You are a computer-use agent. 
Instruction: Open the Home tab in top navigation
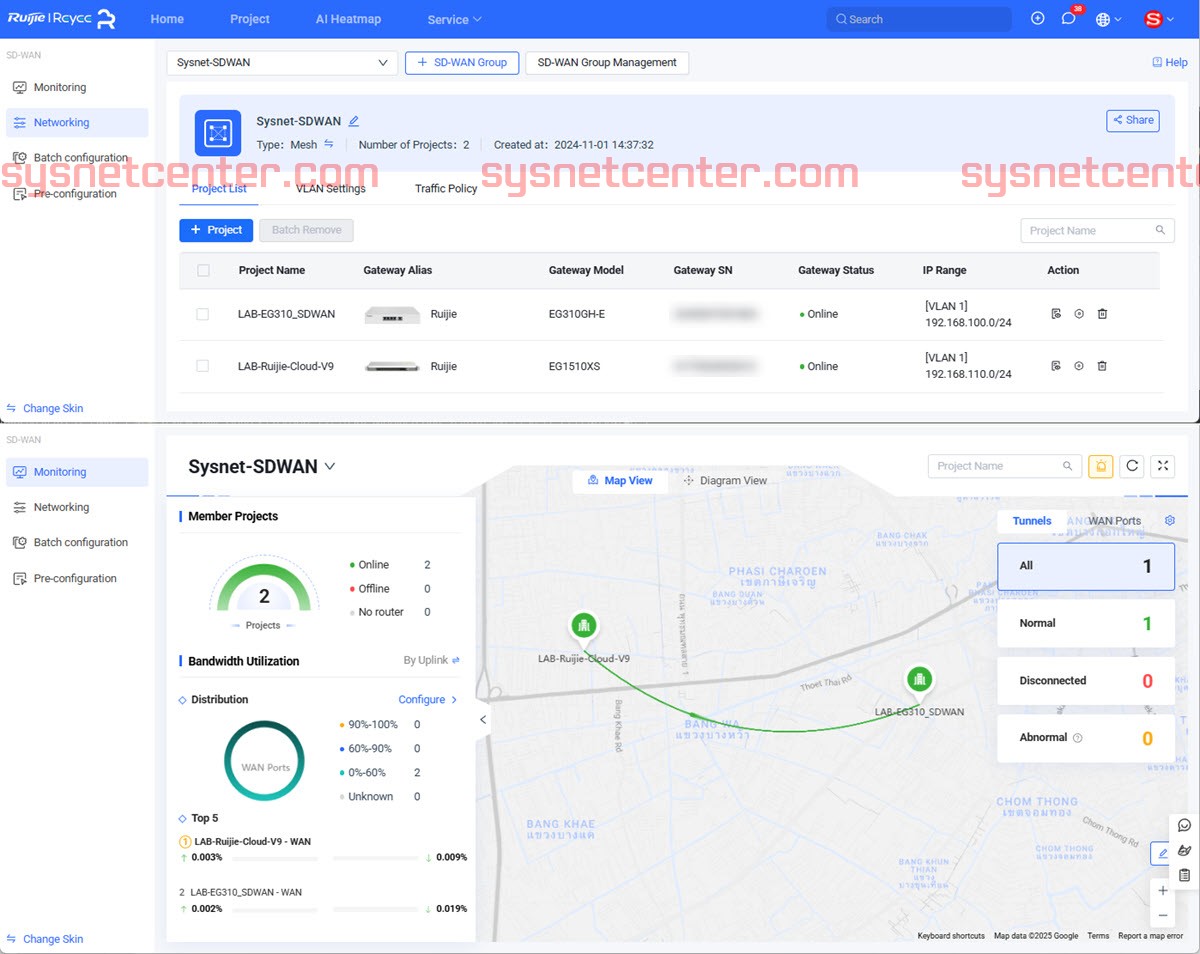pyautogui.click(x=167, y=19)
